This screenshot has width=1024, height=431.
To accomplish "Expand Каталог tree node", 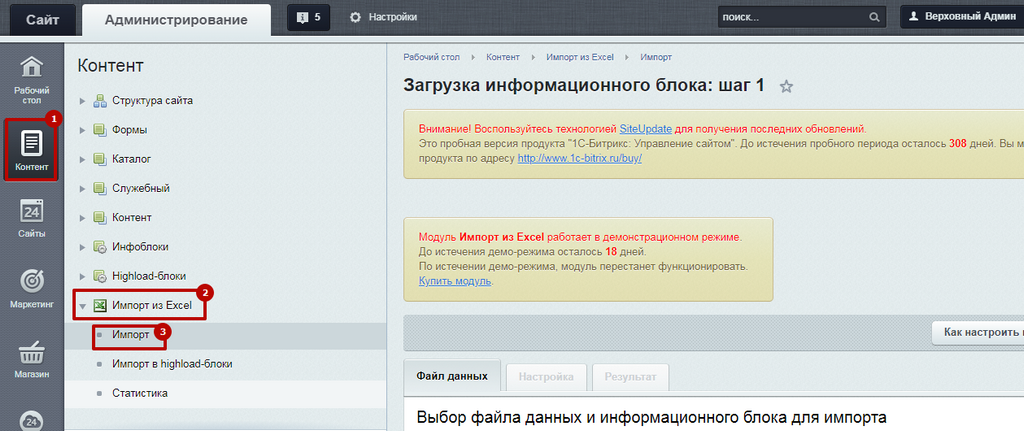I will coord(82,159).
